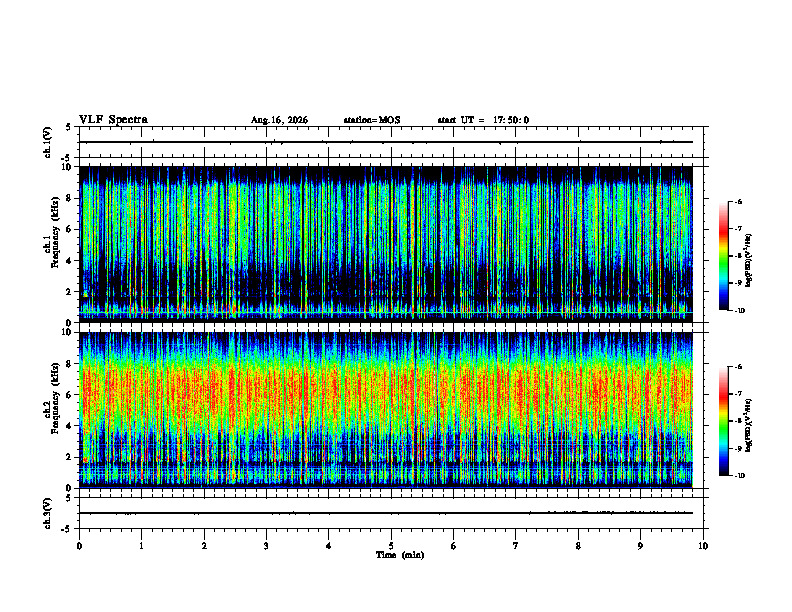Click the ch.1 spectrogram plot area
Viewport: 792px width, 612px height.
click(386, 244)
